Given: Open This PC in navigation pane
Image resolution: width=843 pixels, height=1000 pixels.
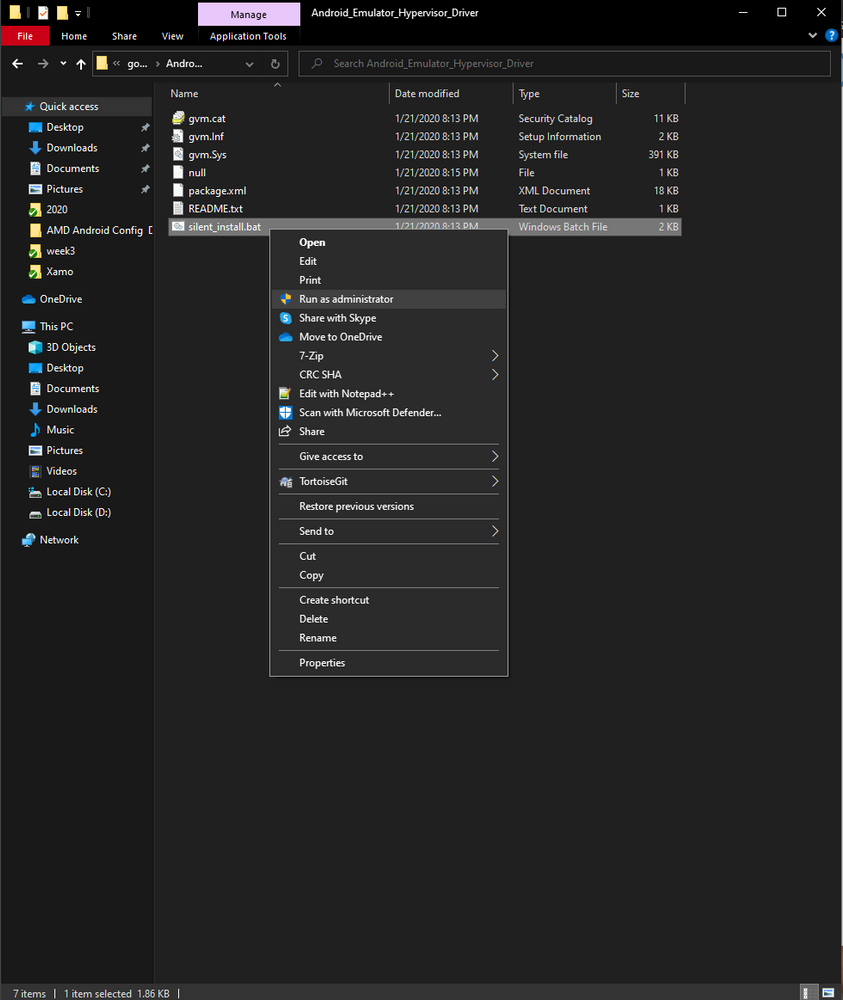Looking at the screenshot, I should 56,327.
